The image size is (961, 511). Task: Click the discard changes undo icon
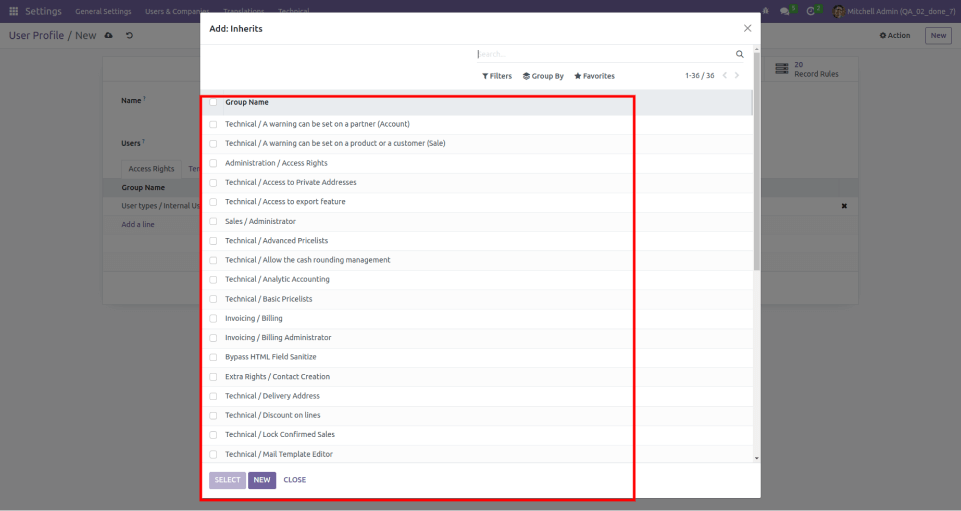pos(130,36)
